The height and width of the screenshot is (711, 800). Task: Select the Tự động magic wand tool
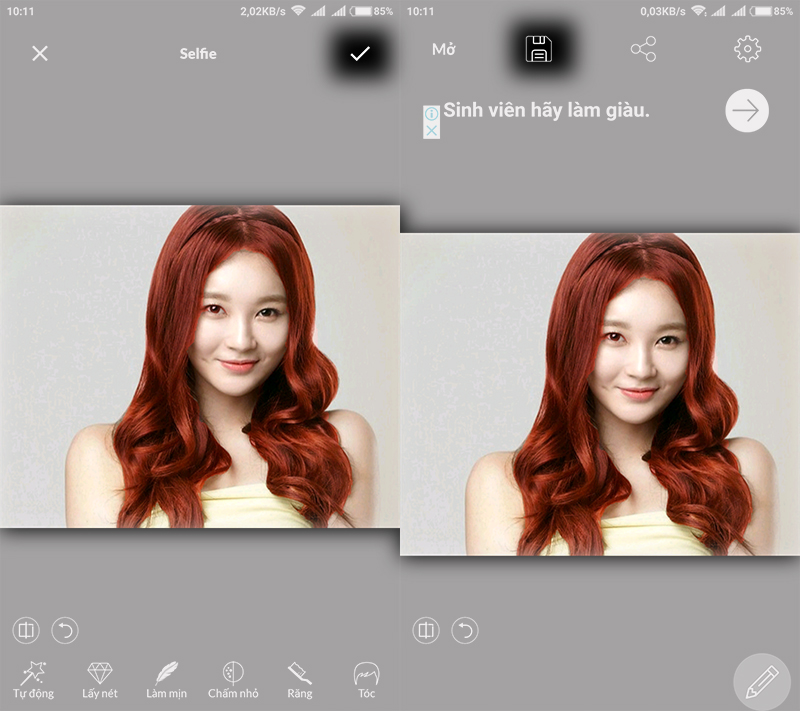click(33, 680)
